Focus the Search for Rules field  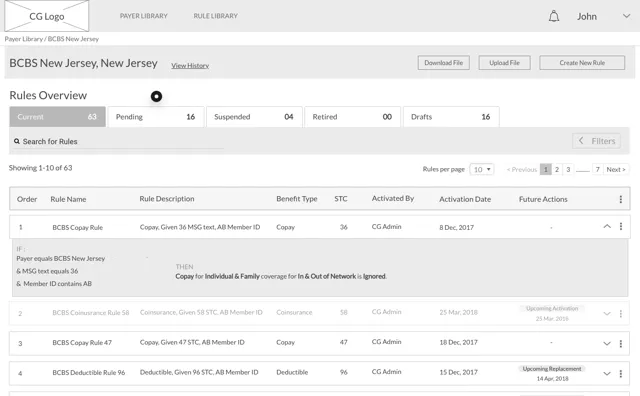[x=118, y=142]
